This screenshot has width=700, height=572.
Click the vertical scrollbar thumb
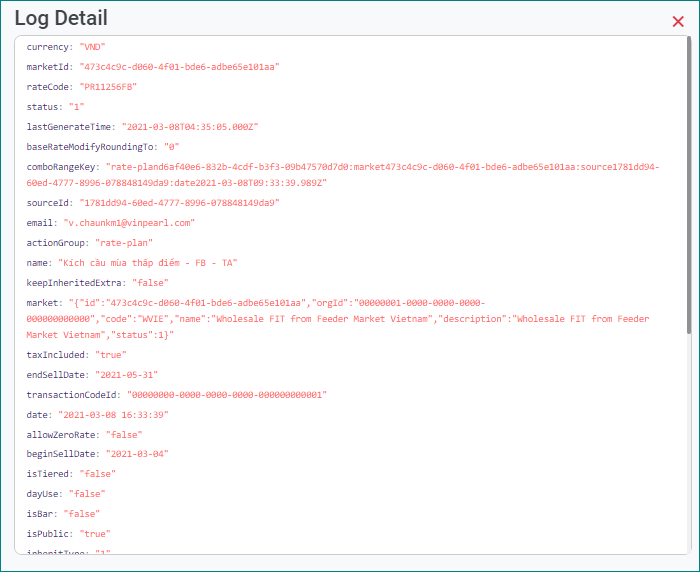pos(689,185)
